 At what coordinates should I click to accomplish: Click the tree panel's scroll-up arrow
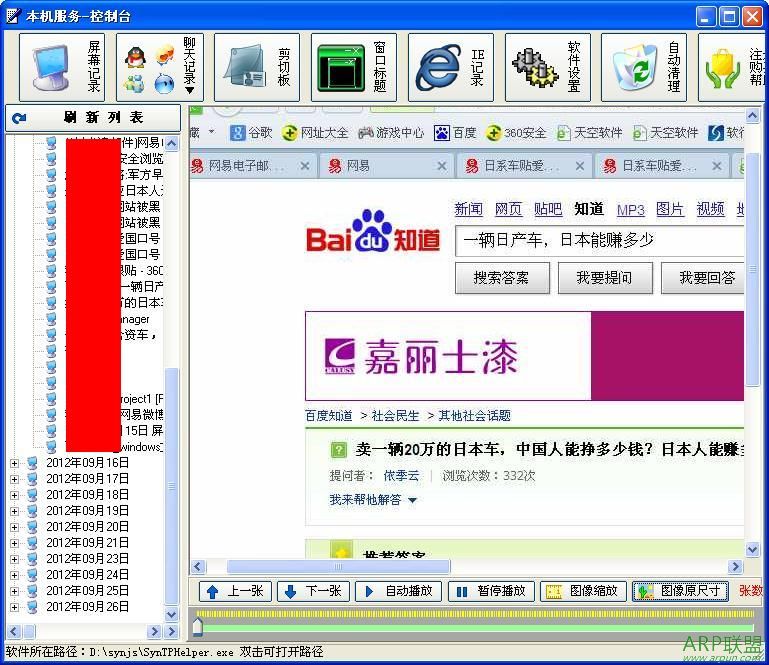pos(171,144)
